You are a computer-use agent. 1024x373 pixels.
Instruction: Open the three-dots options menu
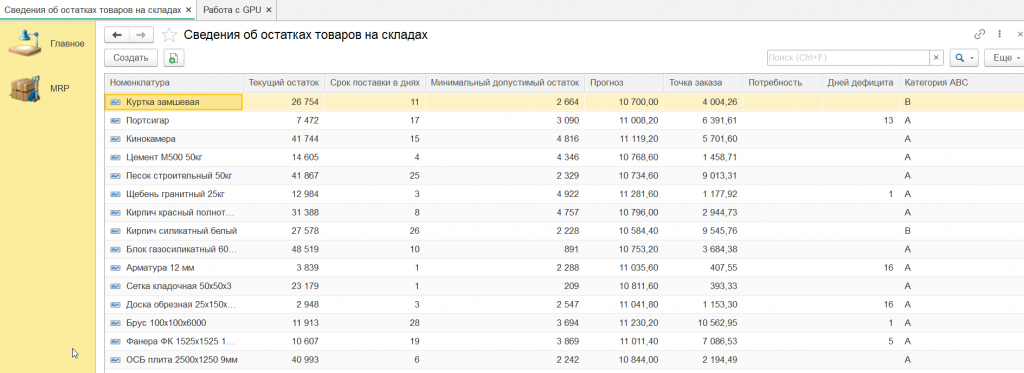coord(999,35)
